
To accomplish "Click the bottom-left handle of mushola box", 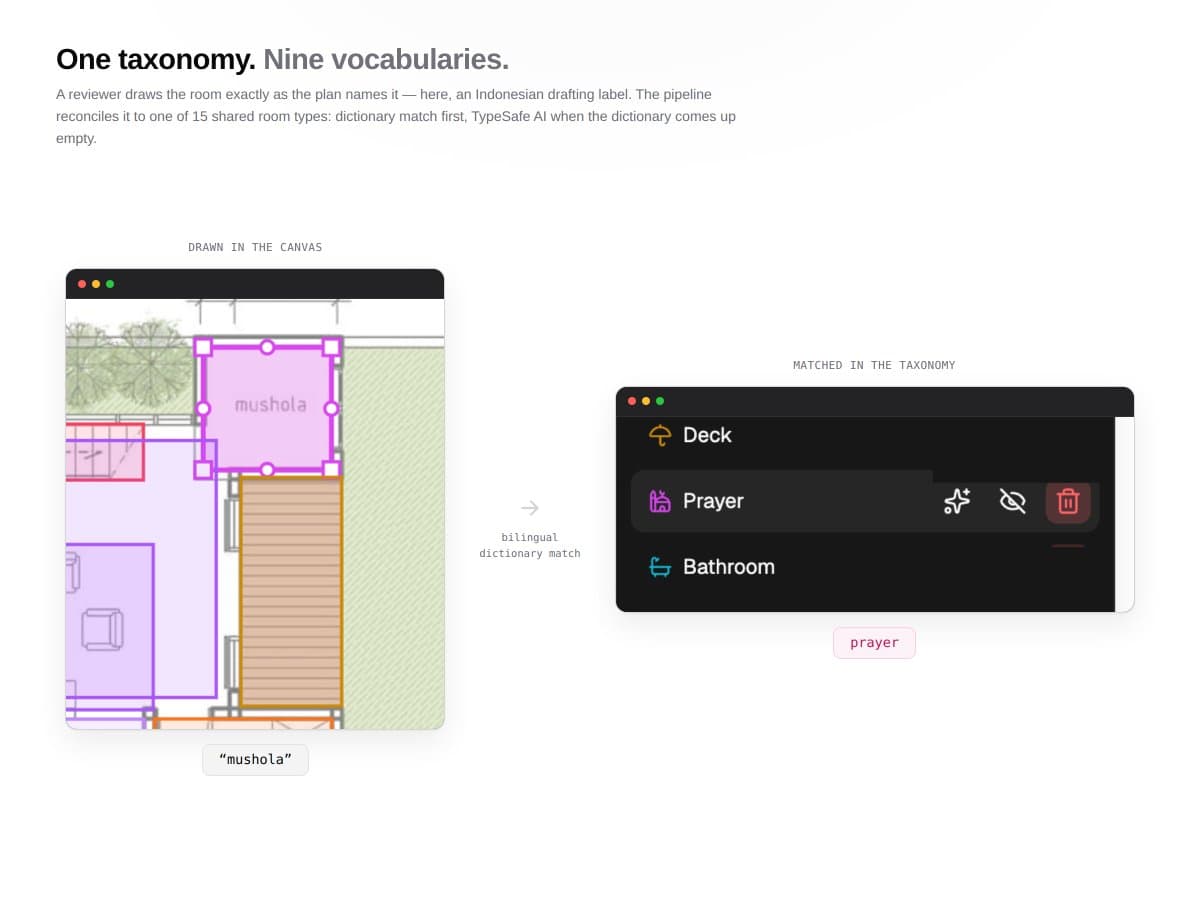I will [203, 469].
